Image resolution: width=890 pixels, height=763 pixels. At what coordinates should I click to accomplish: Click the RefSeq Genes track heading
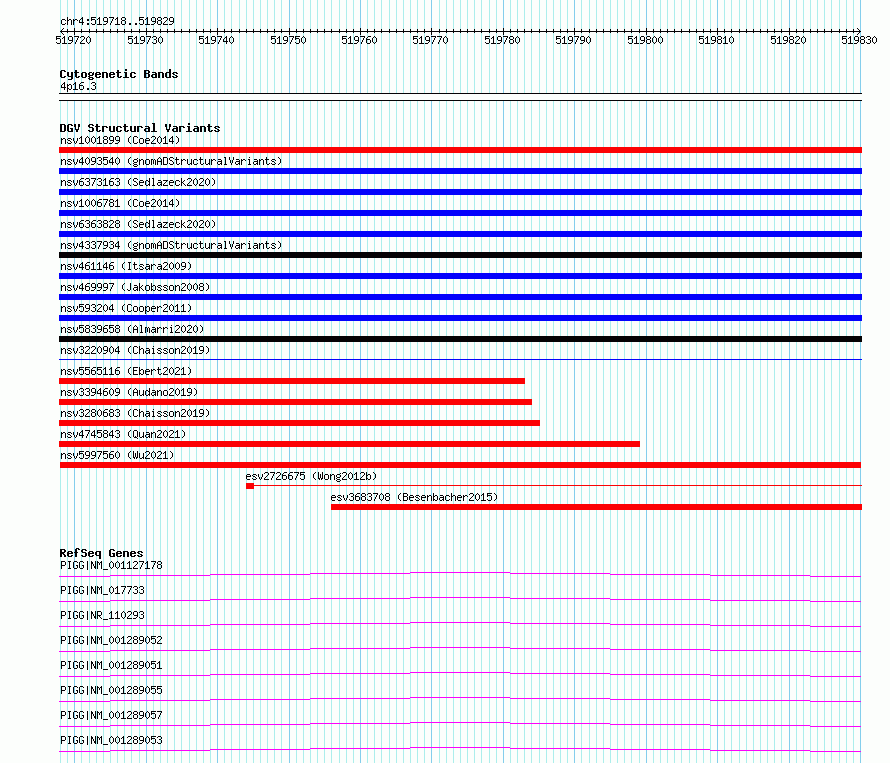(x=101, y=553)
